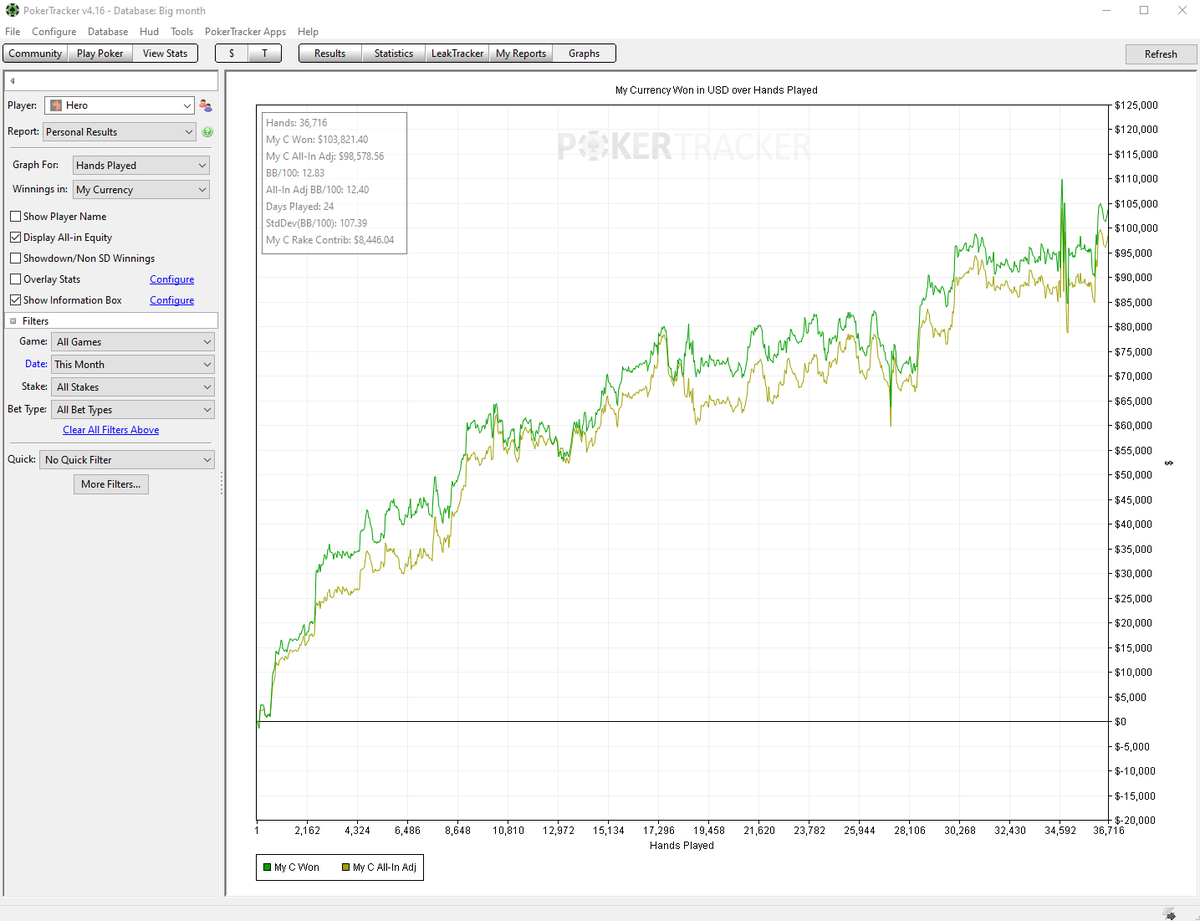Click the Refresh button
The image size is (1200, 921).
1160,54
